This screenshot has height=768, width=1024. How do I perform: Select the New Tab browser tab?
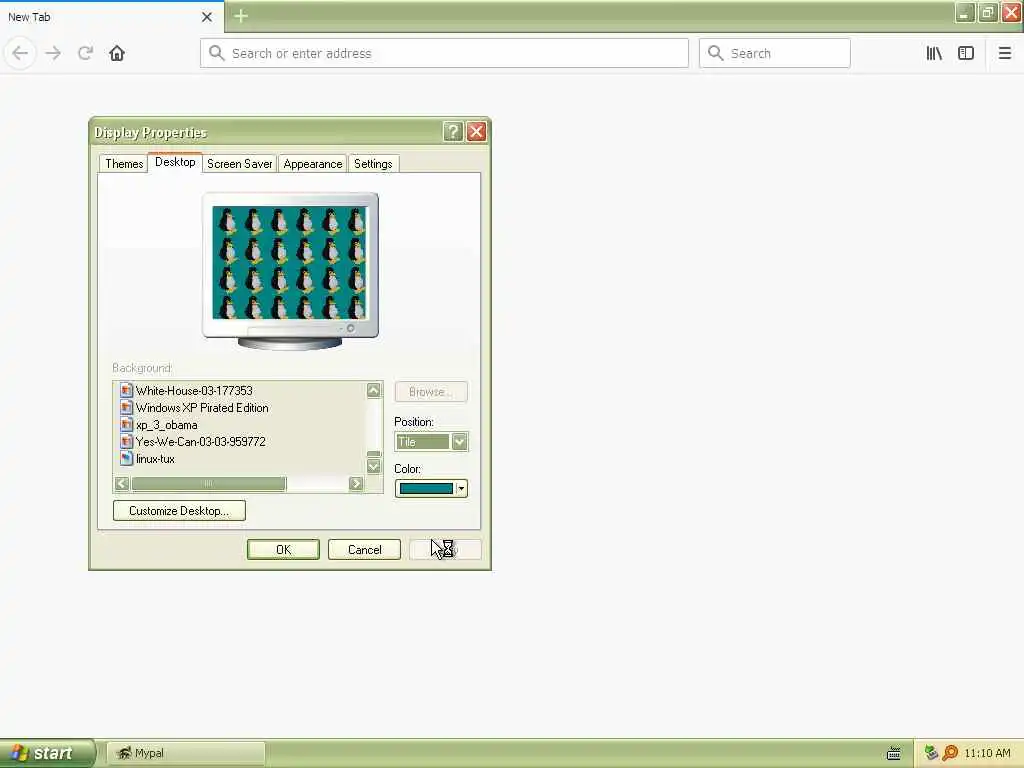tap(112, 17)
